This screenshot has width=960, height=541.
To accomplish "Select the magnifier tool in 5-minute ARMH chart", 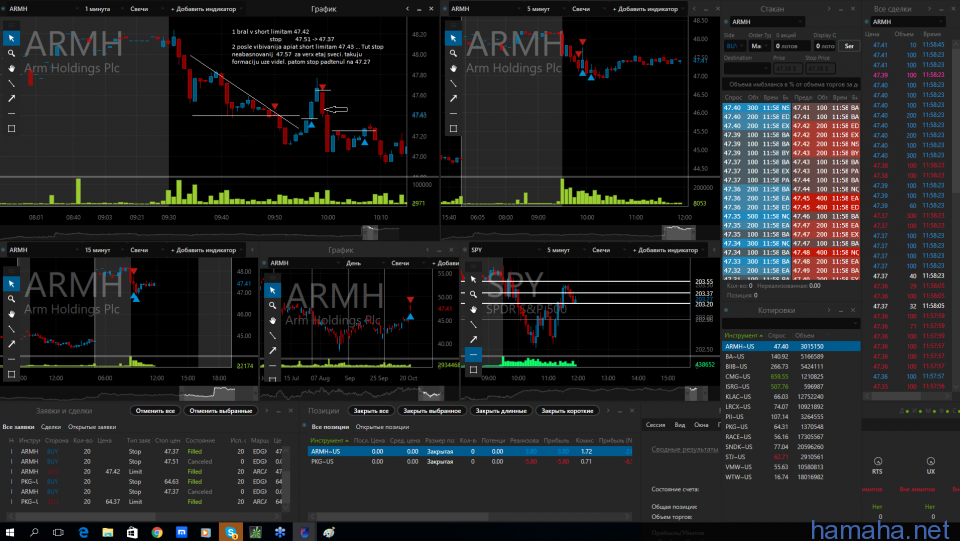I will pos(453,53).
